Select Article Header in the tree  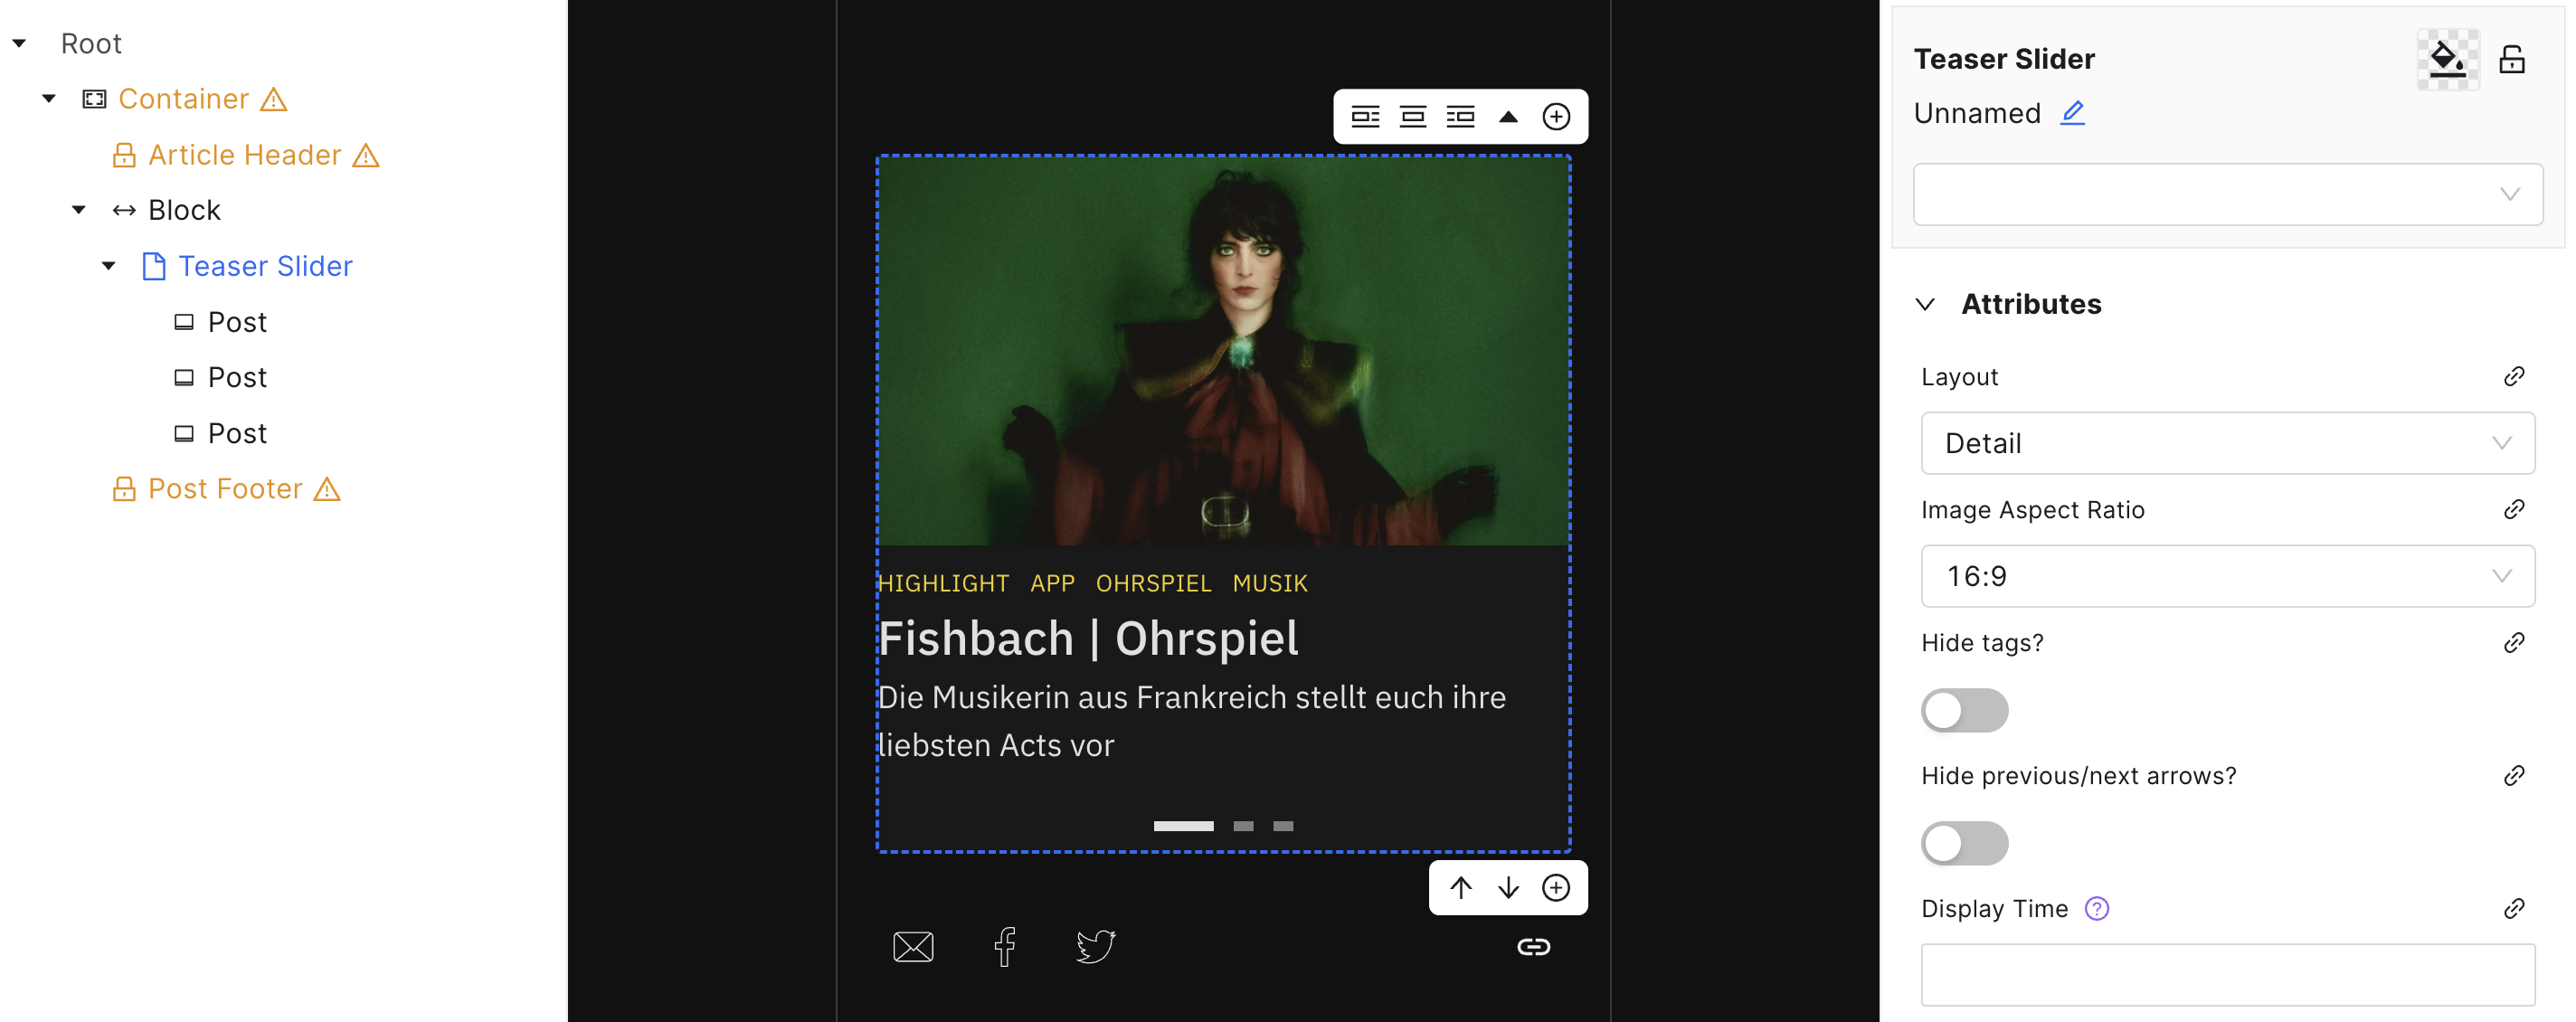(x=245, y=155)
